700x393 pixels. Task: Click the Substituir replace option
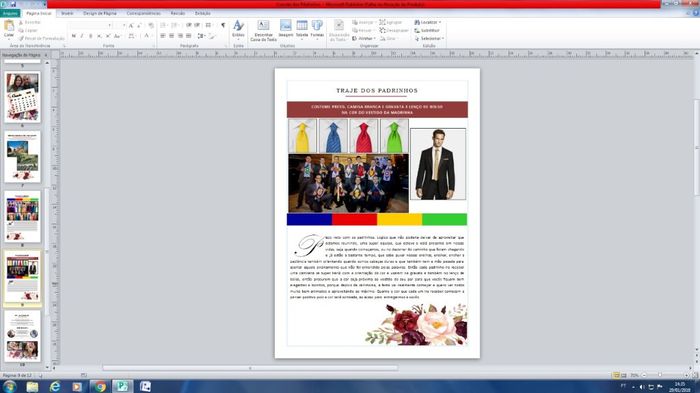[427, 30]
